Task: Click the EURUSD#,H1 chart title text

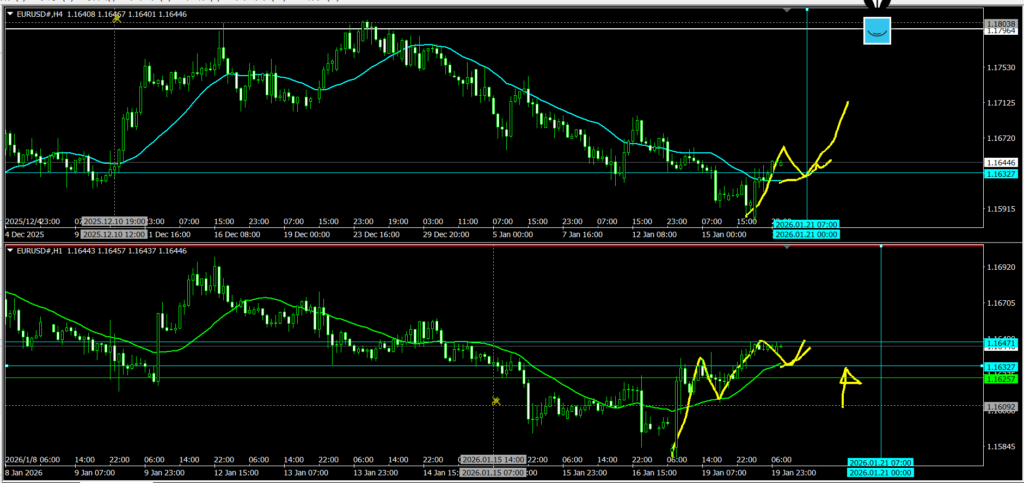Action: [40, 249]
